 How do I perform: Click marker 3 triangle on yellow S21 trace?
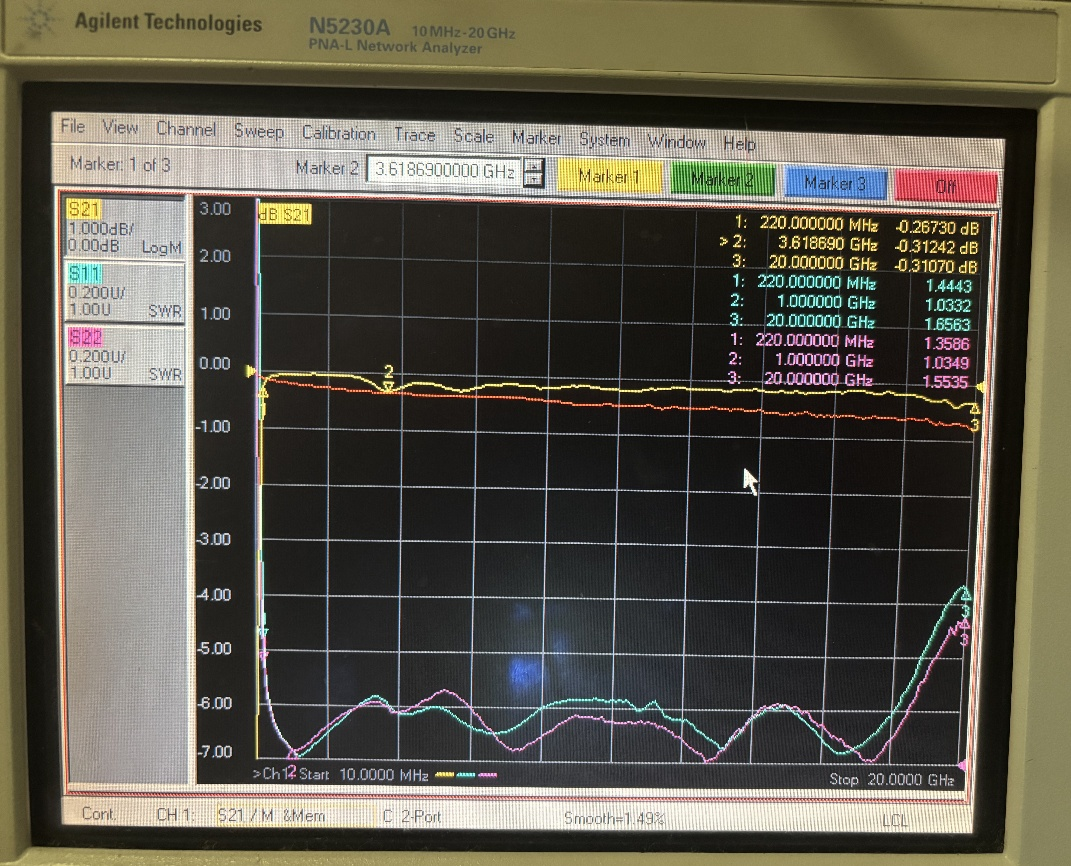(975, 408)
